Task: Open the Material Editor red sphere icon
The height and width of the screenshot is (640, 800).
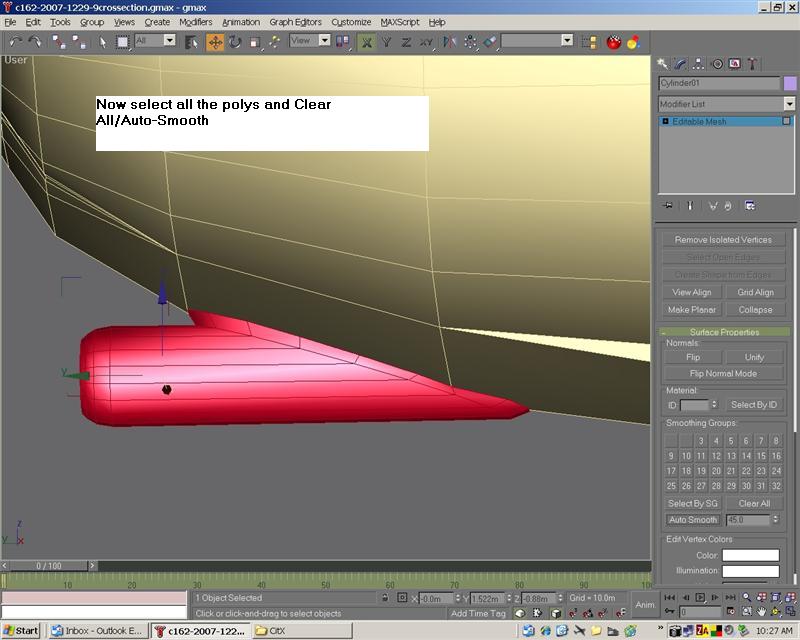Action: 614,42
